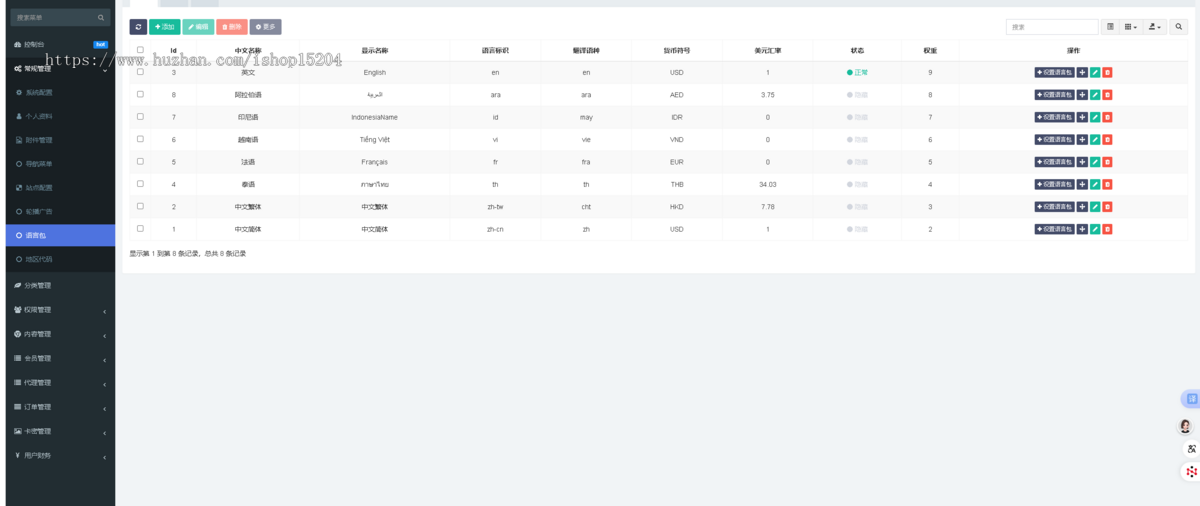Tick checkbox for Français row

pos(140,161)
